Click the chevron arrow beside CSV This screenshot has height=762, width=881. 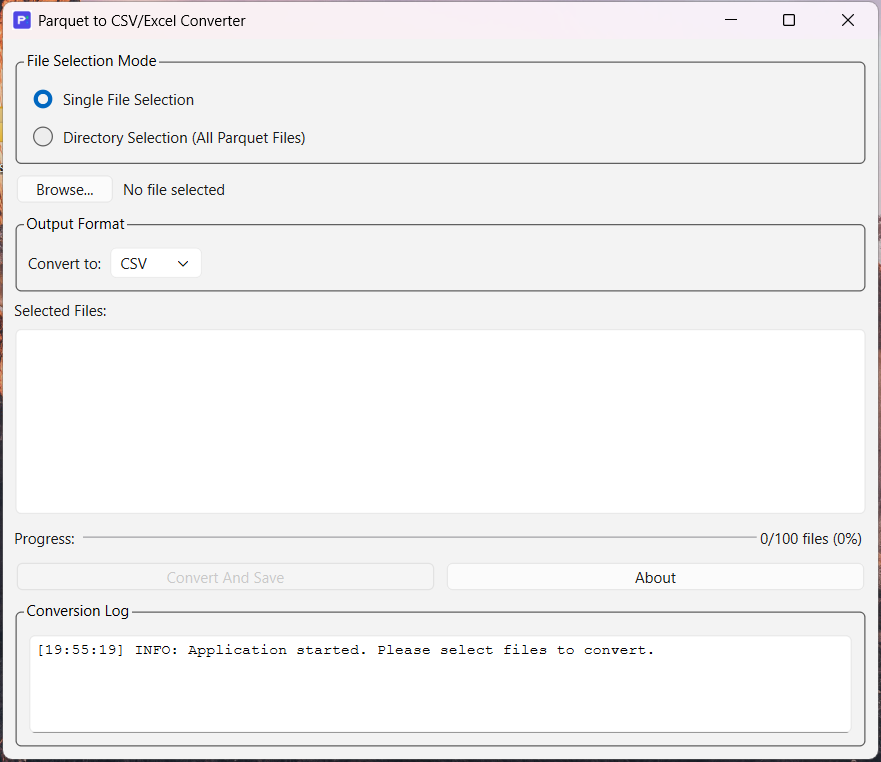pyautogui.click(x=183, y=264)
